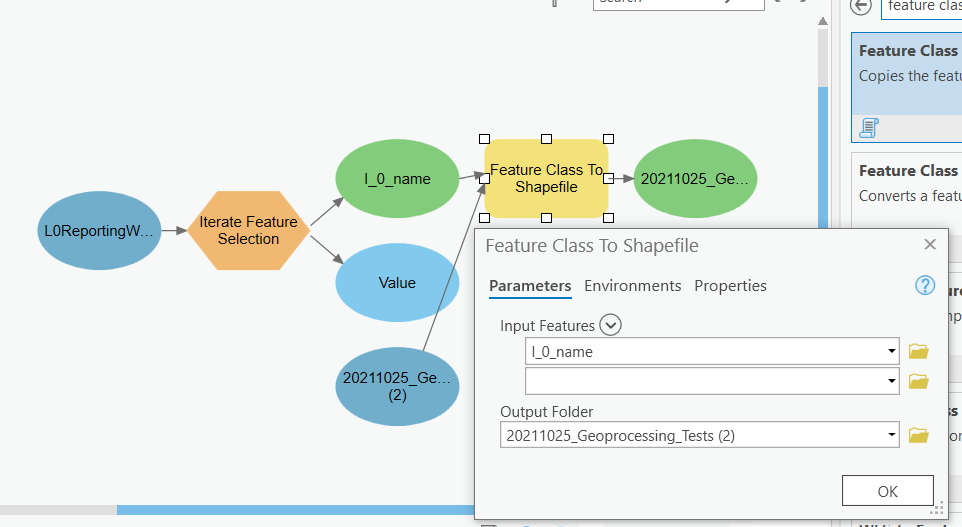Open the second Feature Class search result
962x527 pixels.
tap(907, 182)
